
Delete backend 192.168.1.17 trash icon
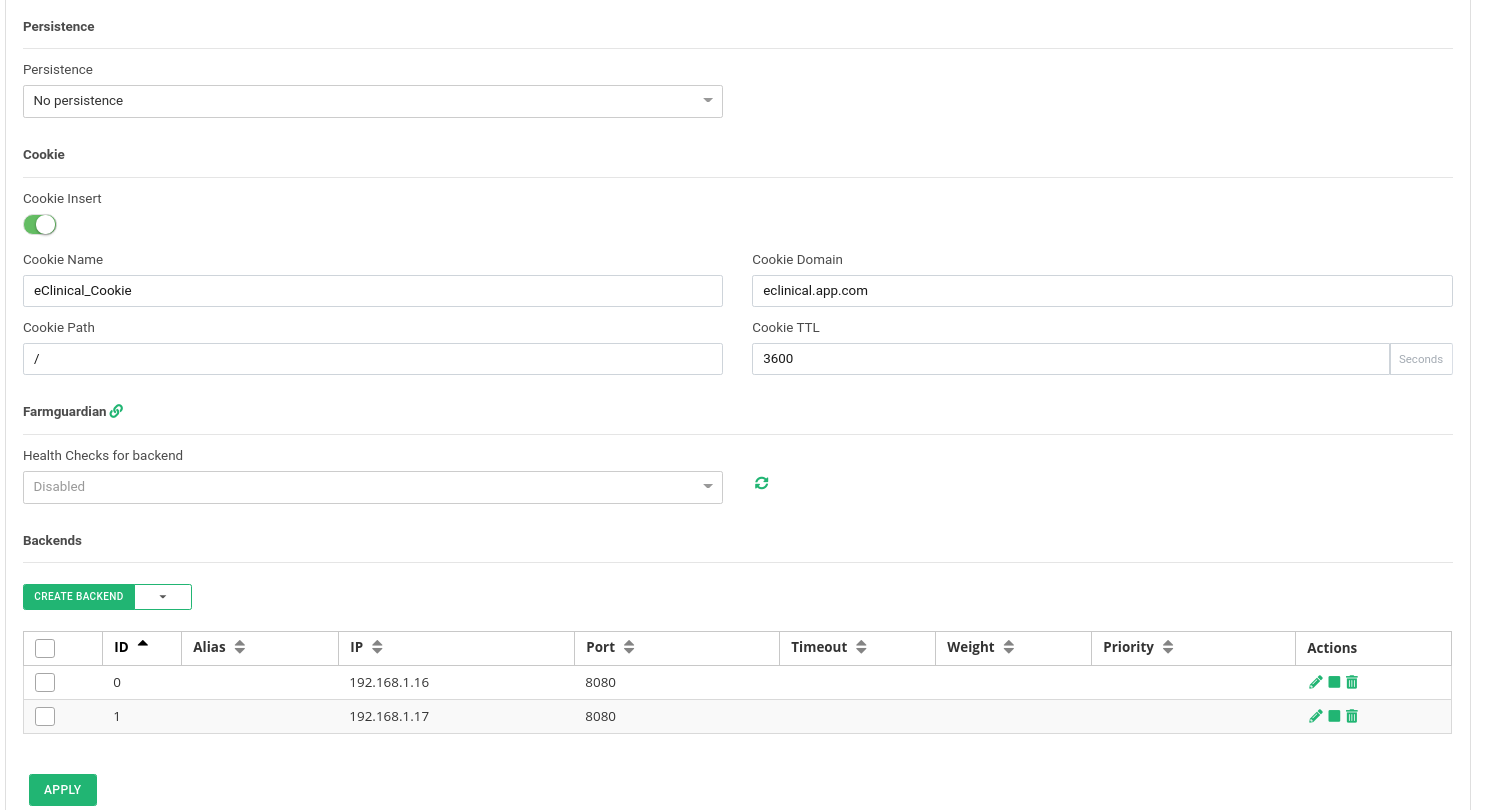(x=1352, y=716)
